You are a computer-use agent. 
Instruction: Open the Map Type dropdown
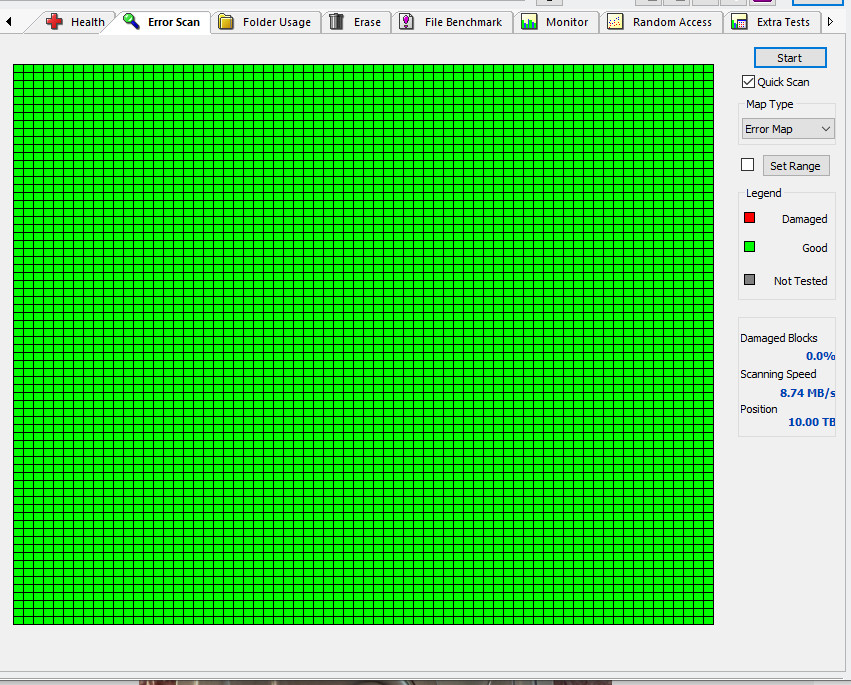tap(788, 129)
